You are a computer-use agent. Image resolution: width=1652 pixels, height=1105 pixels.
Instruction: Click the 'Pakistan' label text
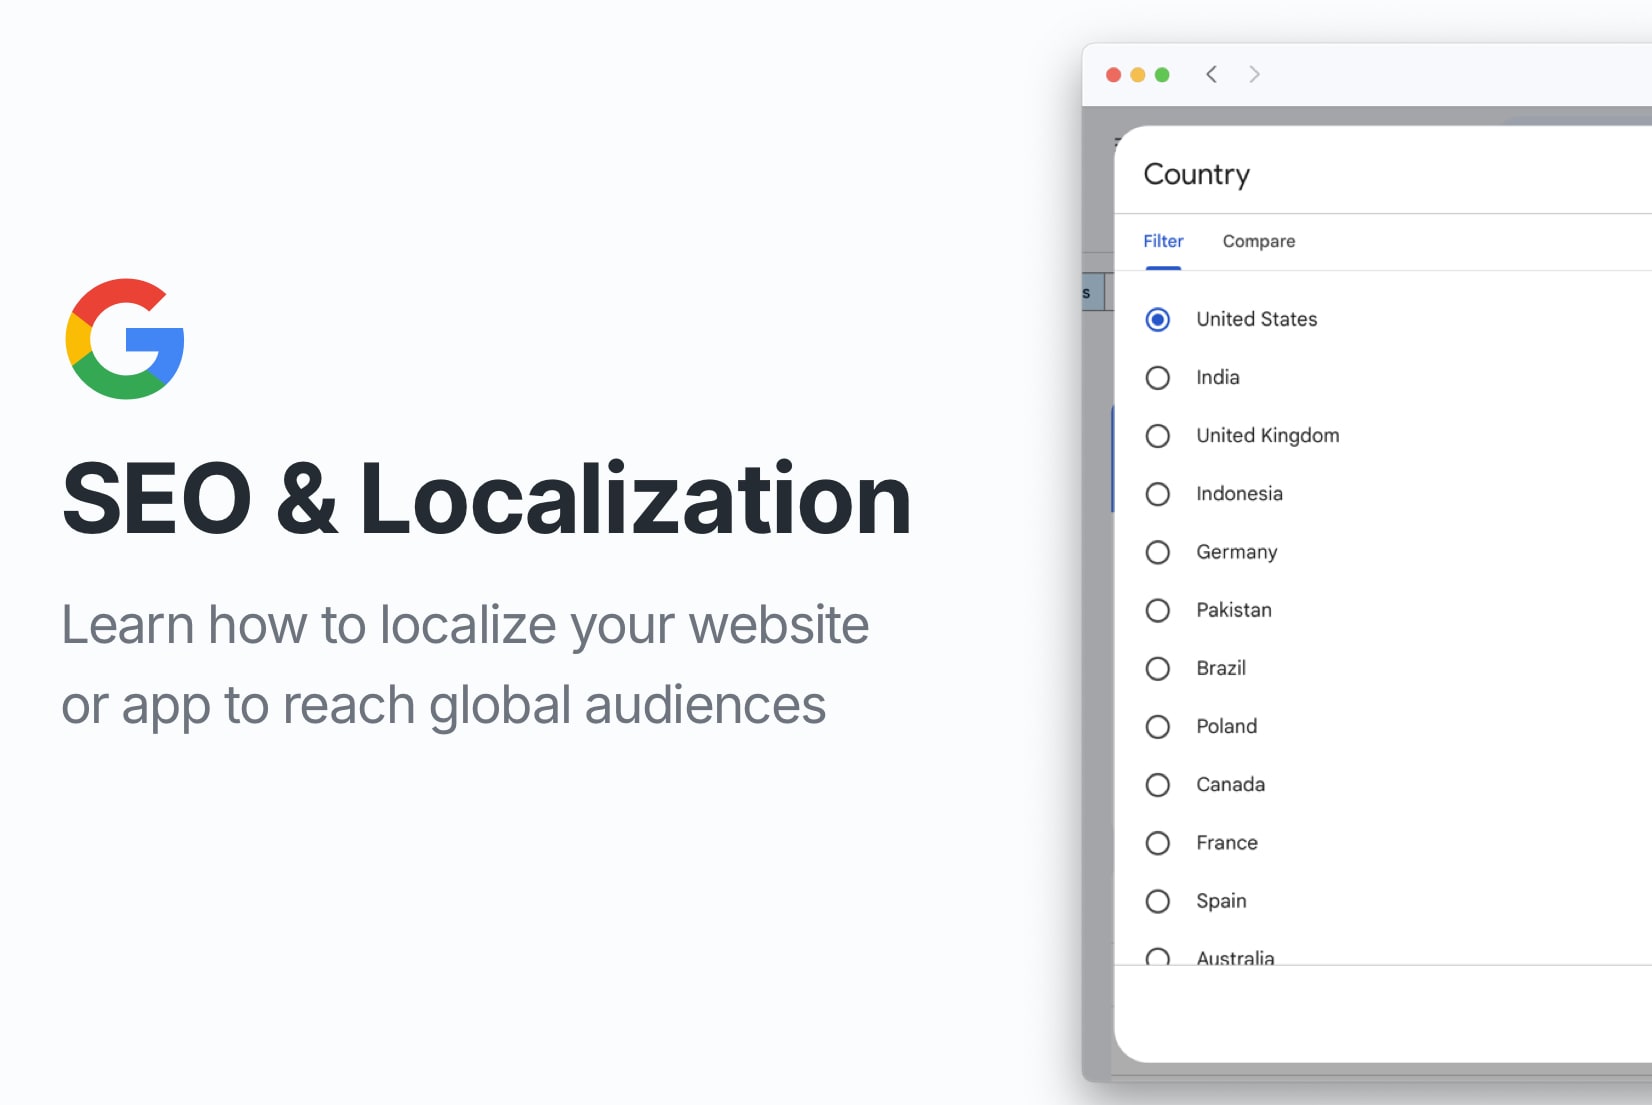1233,610
